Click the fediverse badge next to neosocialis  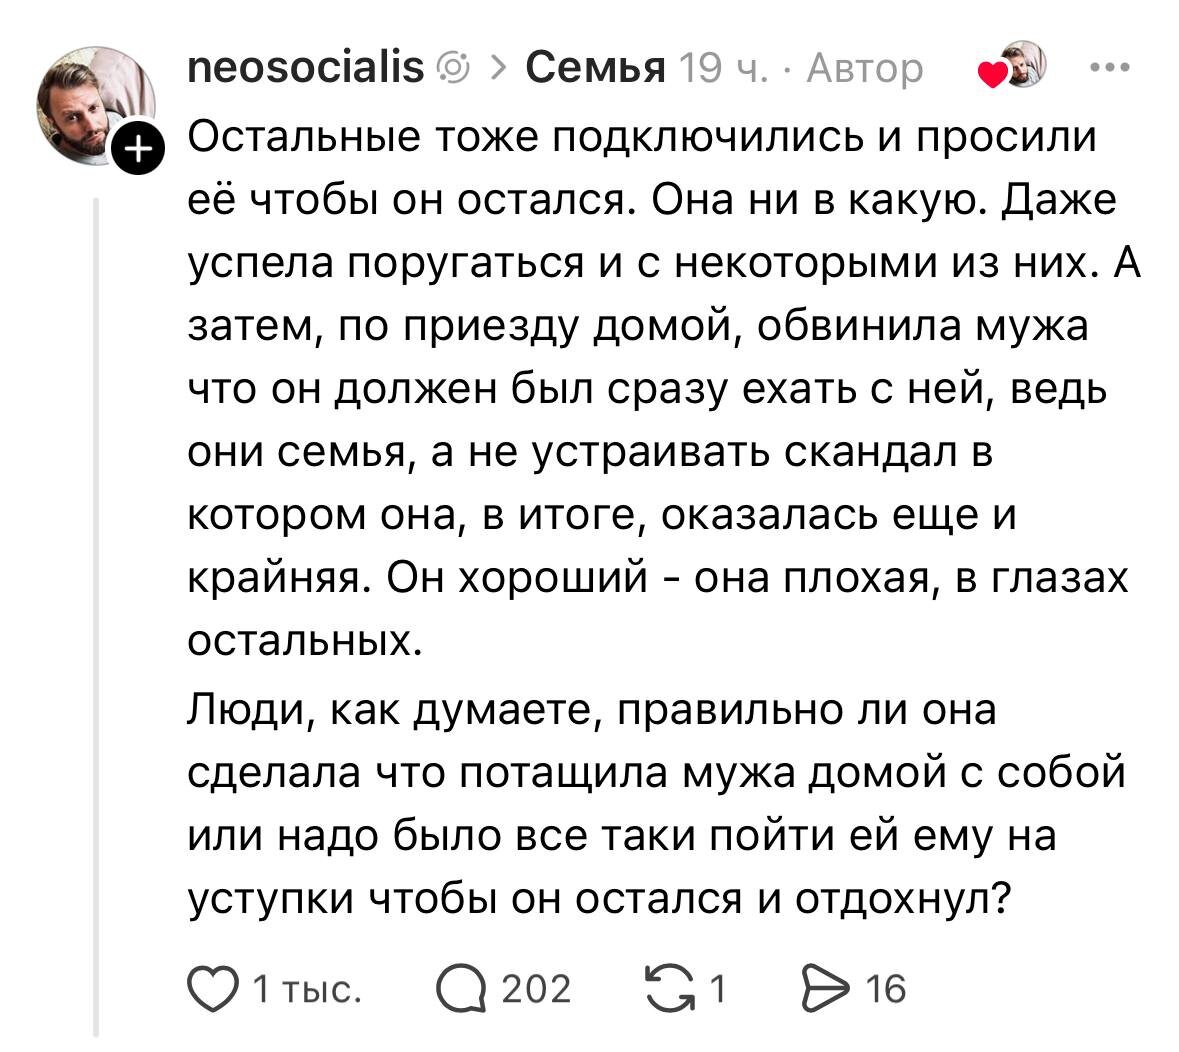pos(452,68)
